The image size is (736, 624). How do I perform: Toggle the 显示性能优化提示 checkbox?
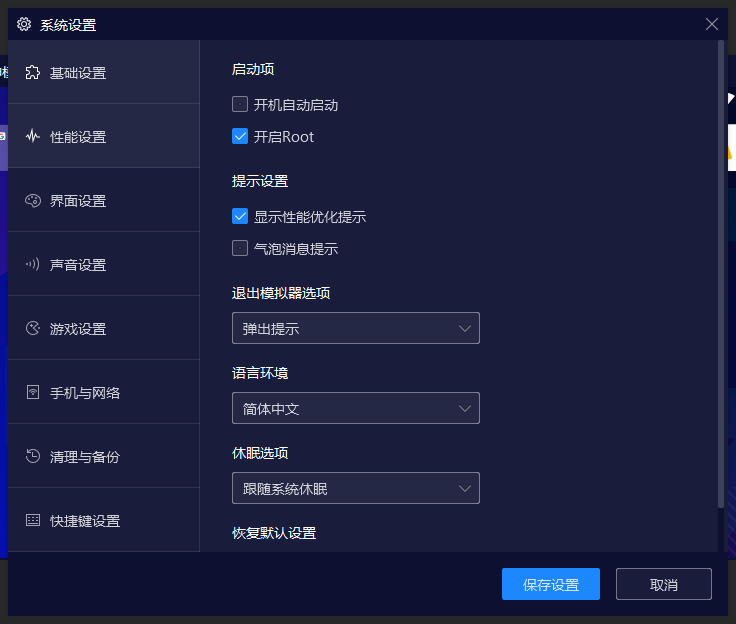(240, 216)
